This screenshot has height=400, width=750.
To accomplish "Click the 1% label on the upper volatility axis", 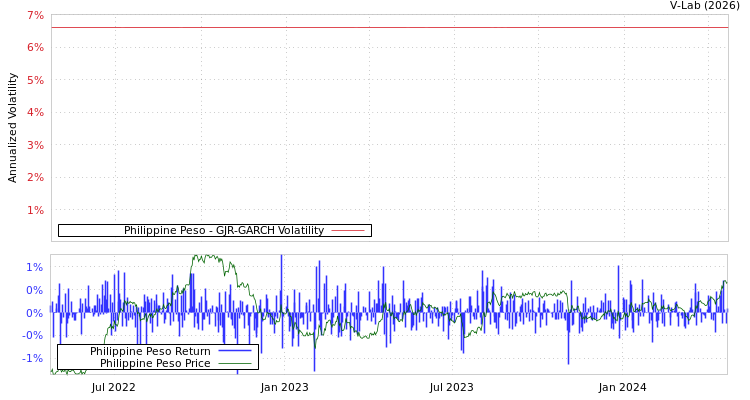I will click(x=35, y=210).
